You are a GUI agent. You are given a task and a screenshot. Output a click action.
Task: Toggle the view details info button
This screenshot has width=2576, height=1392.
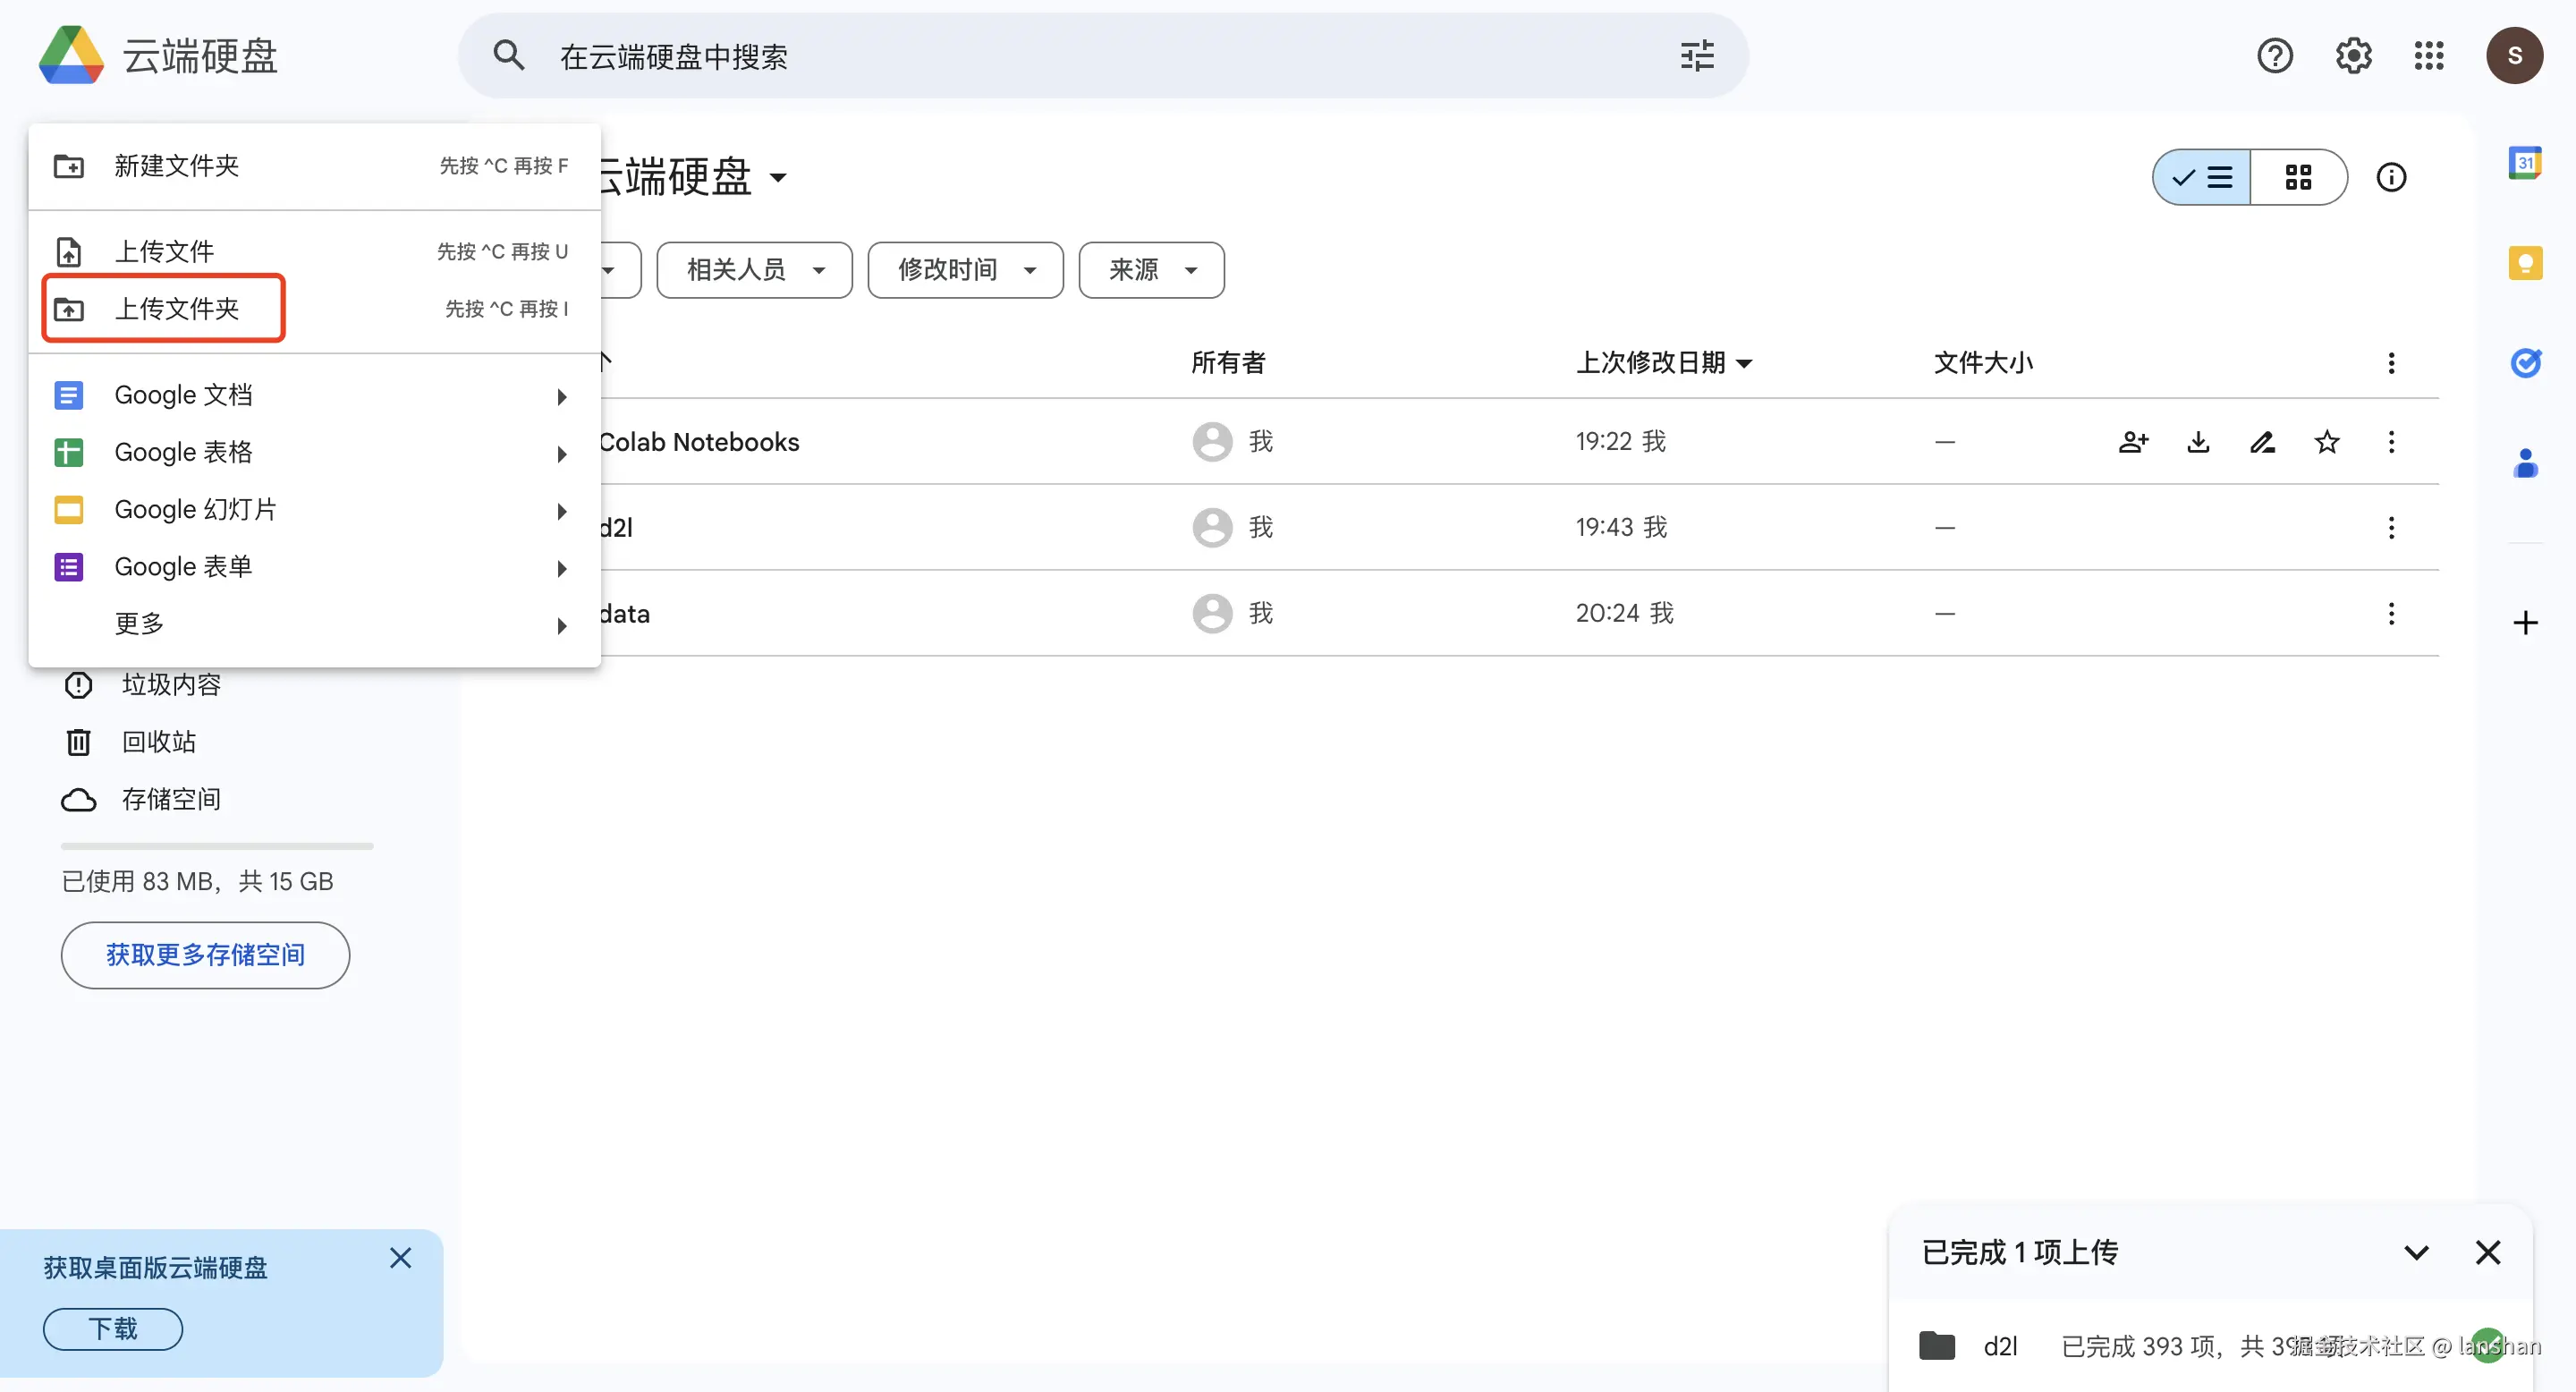pyautogui.click(x=2390, y=178)
